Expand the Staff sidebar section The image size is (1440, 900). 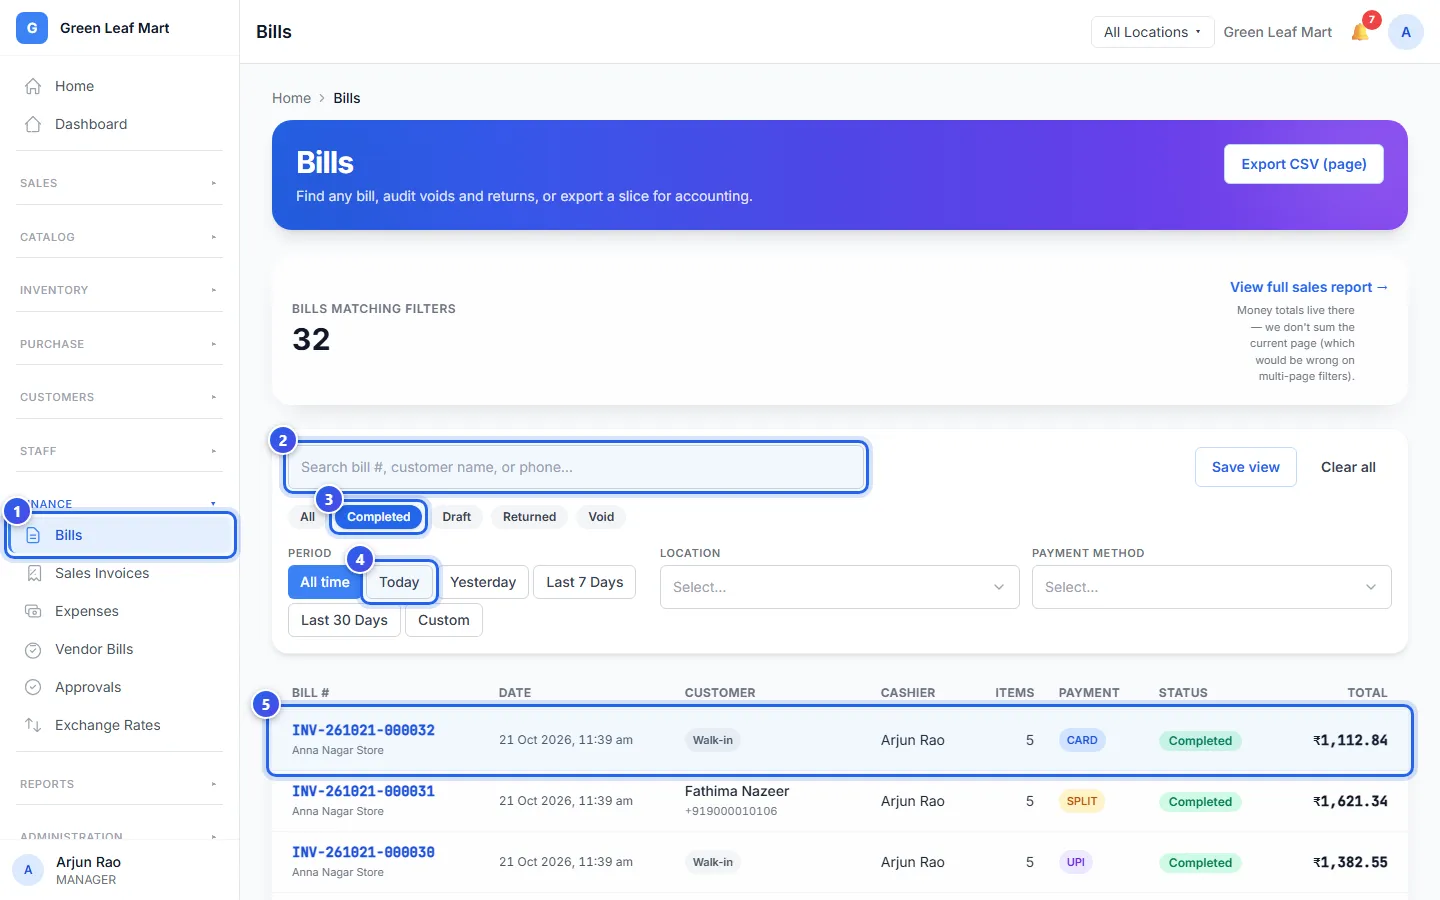click(119, 451)
